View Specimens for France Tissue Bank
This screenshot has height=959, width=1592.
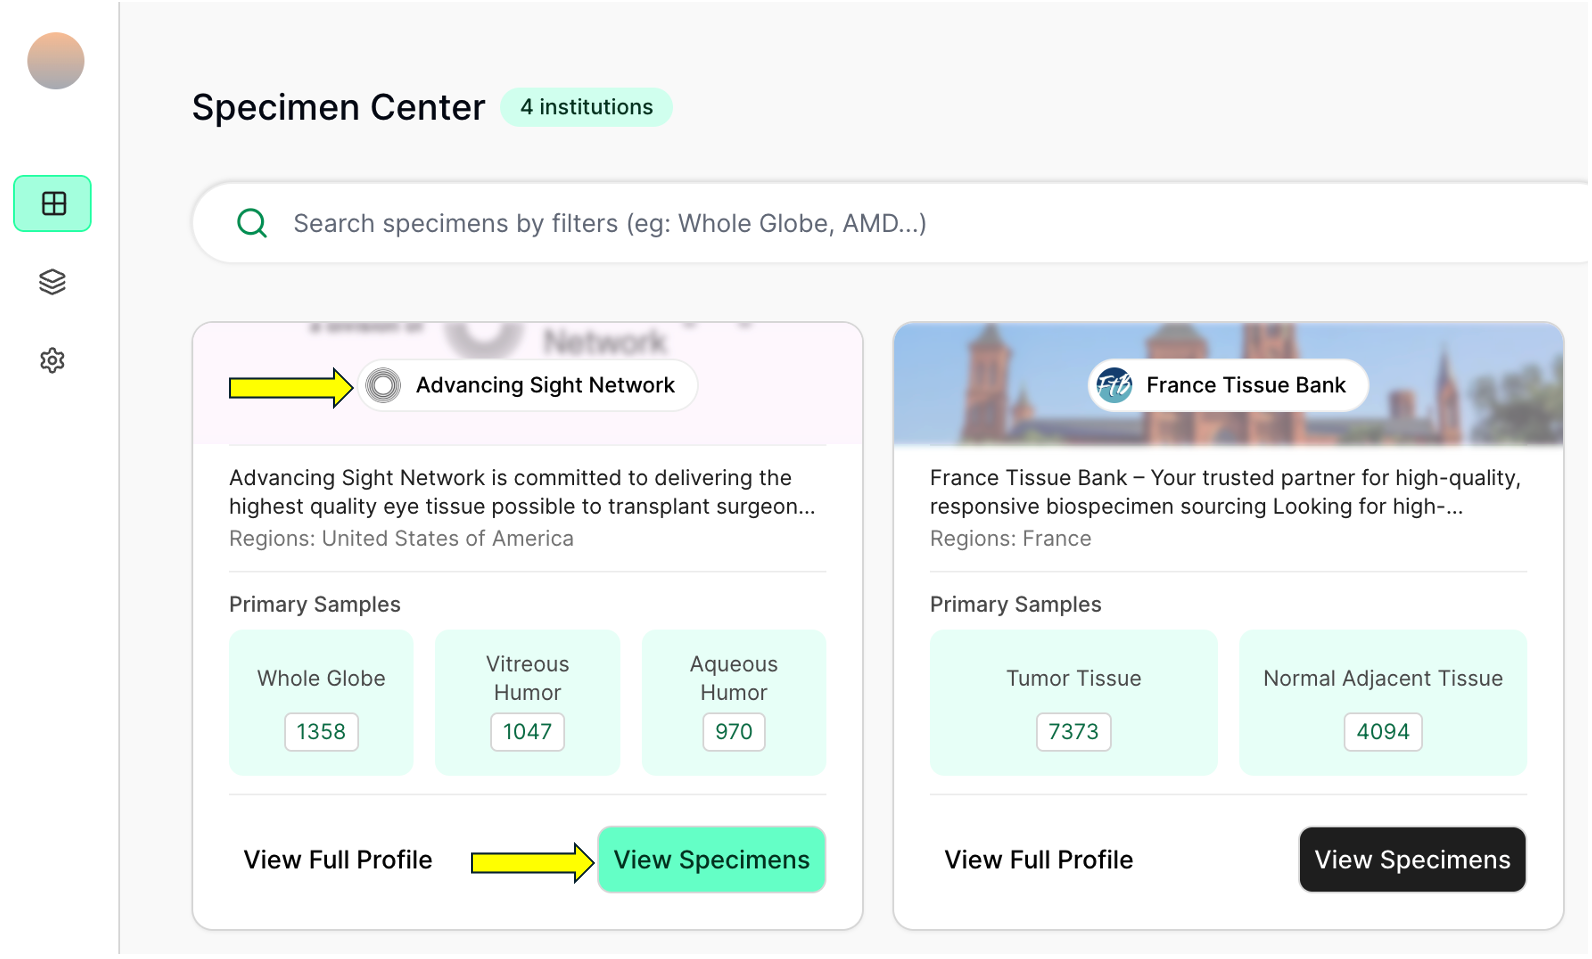(1413, 860)
